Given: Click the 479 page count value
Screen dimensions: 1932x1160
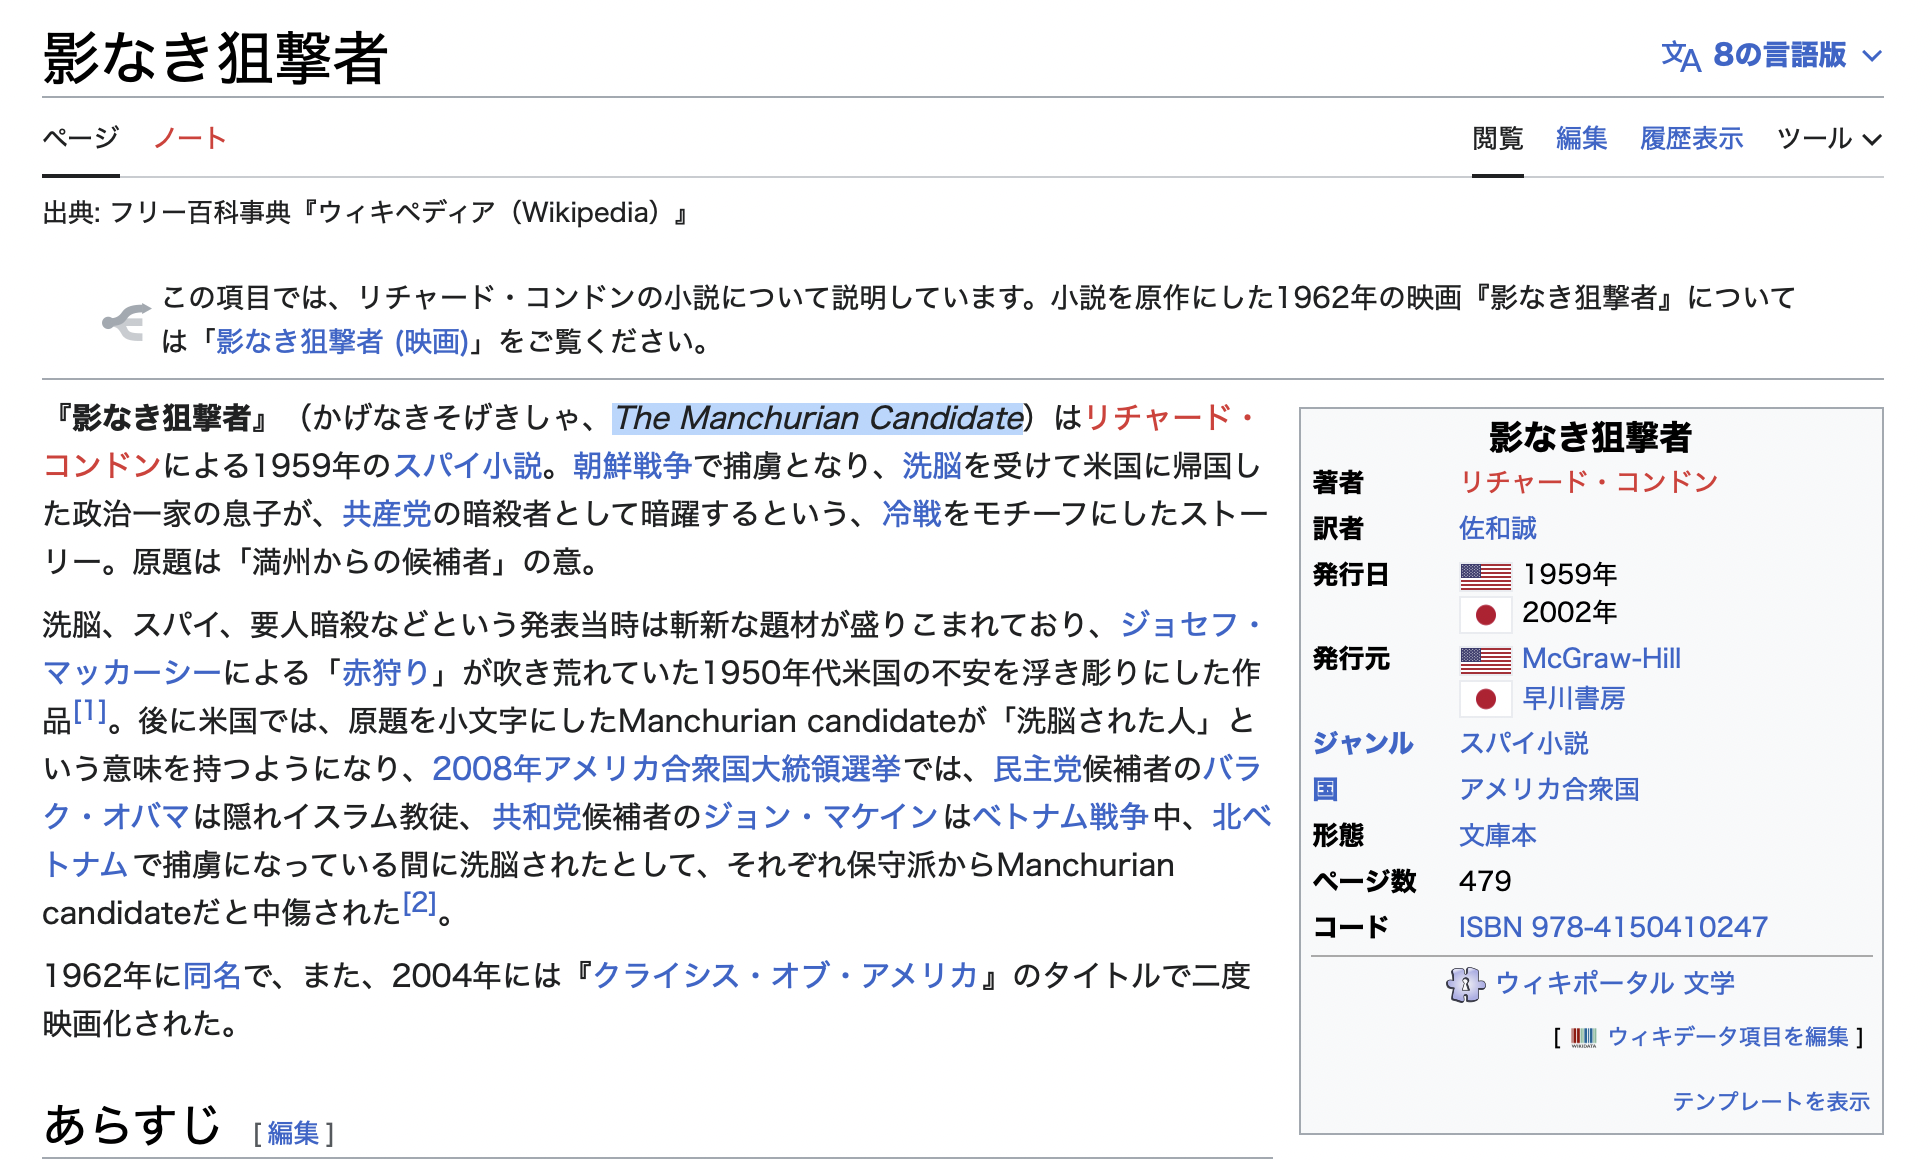Looking at the screenshot, I should click(x=1485, y=881).
